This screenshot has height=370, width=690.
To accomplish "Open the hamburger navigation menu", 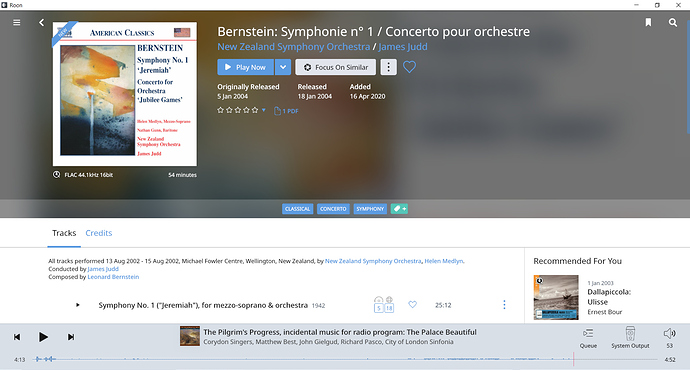I will click(17, 22).
